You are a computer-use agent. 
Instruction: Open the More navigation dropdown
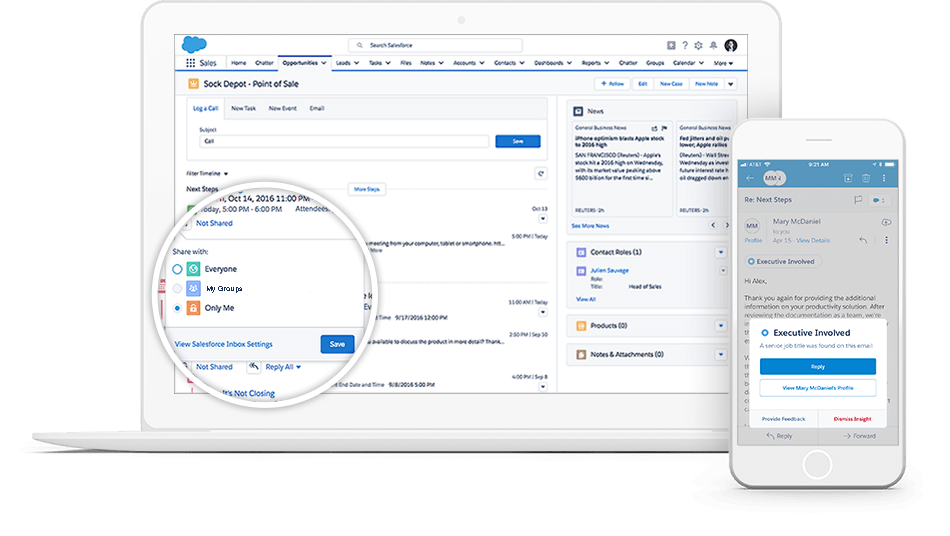pyautogui.click(x=723, y=63)
